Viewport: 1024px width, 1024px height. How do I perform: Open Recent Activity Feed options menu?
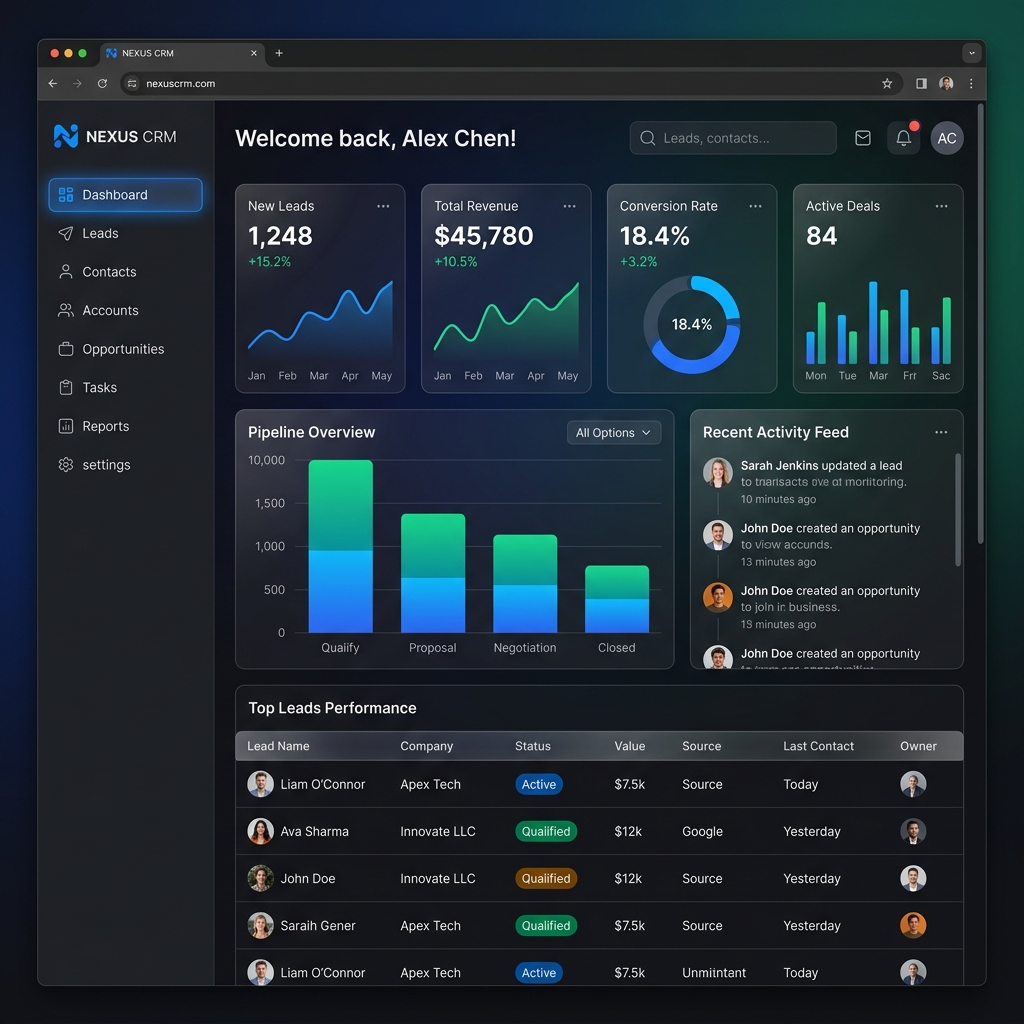pos(941,432)
